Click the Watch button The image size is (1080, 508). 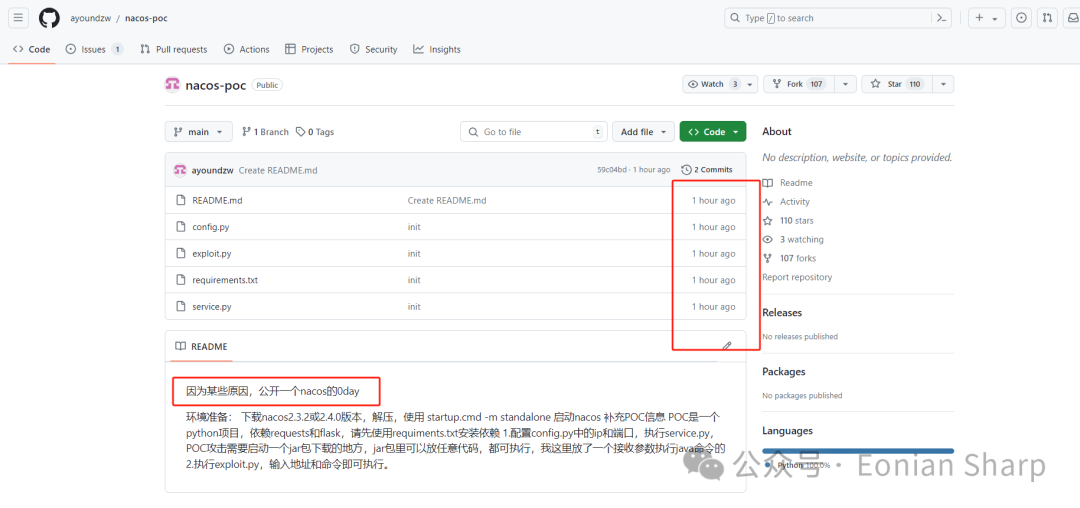tap(720, 84)
